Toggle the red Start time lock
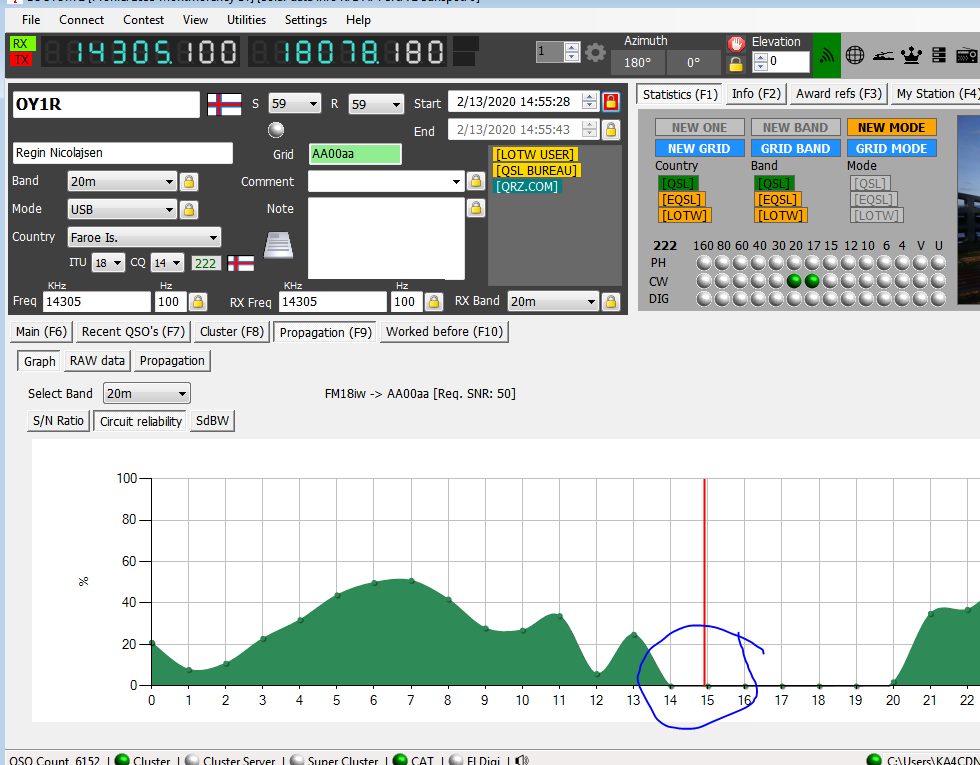This screenshot has height=765, width=980. [x=611, y=102]
